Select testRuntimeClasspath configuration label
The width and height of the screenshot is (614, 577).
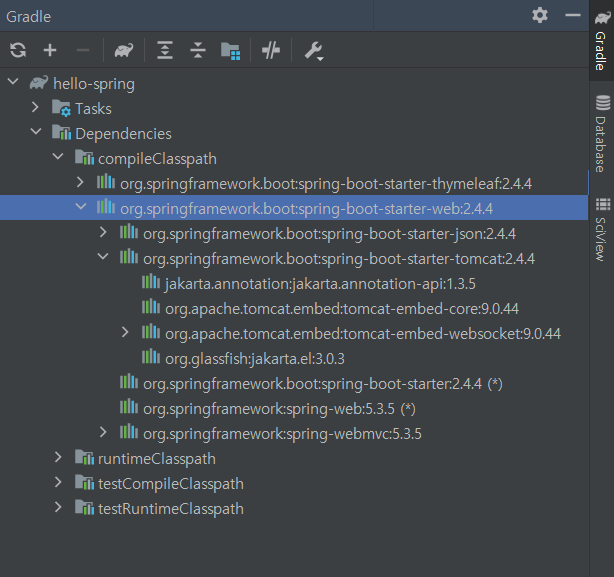(171, 509)
